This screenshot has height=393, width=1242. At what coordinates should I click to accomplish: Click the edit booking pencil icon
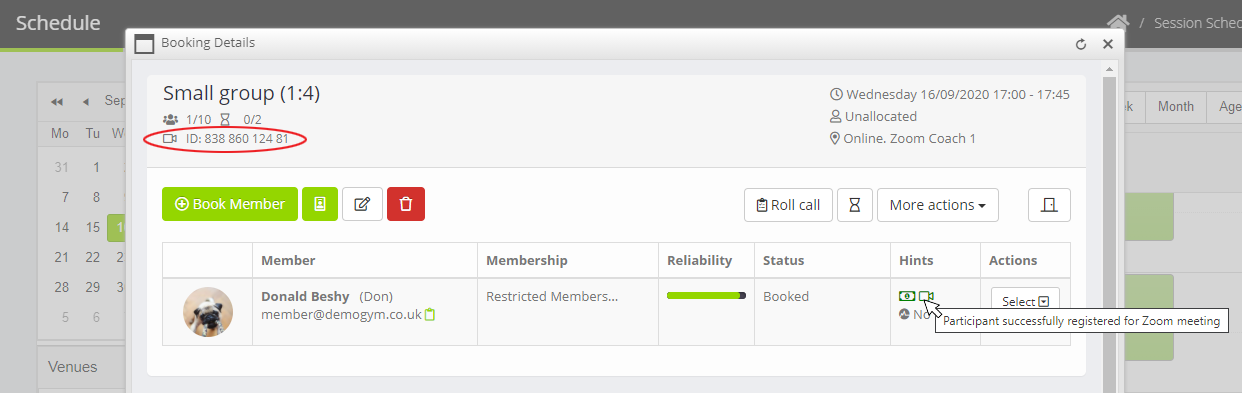point(362,204)
